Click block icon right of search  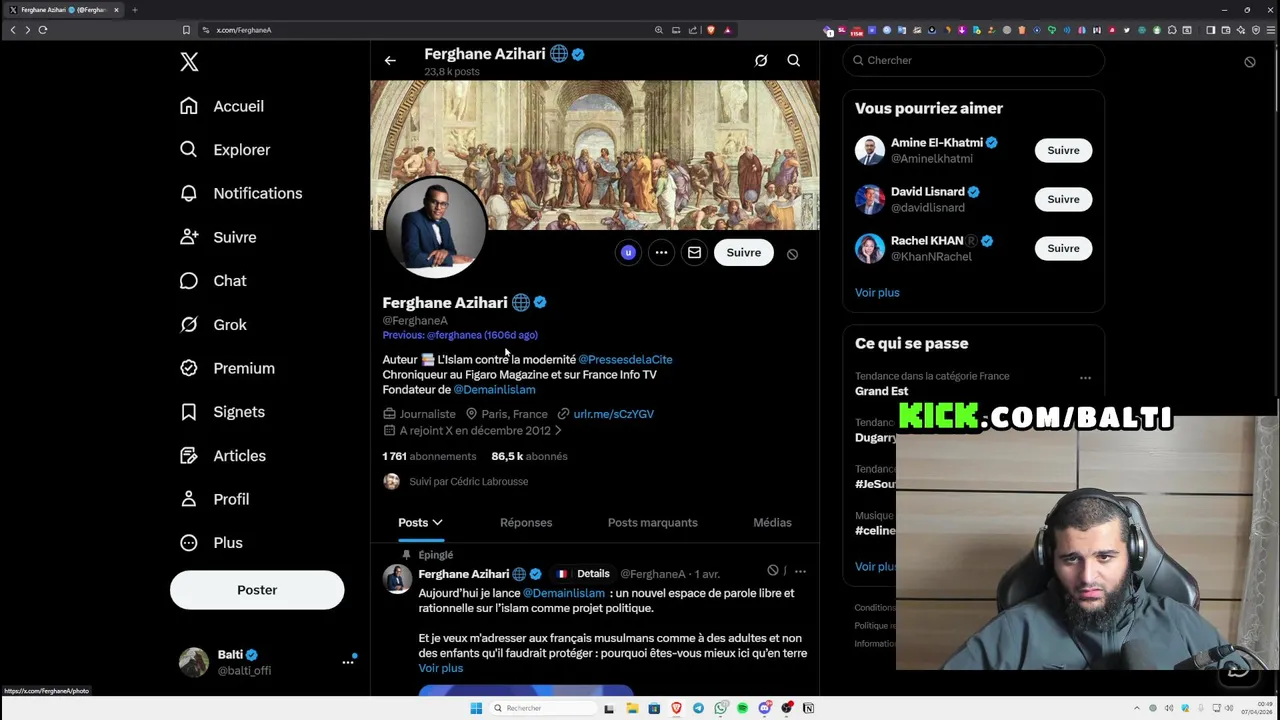(x=1249, y=62)
